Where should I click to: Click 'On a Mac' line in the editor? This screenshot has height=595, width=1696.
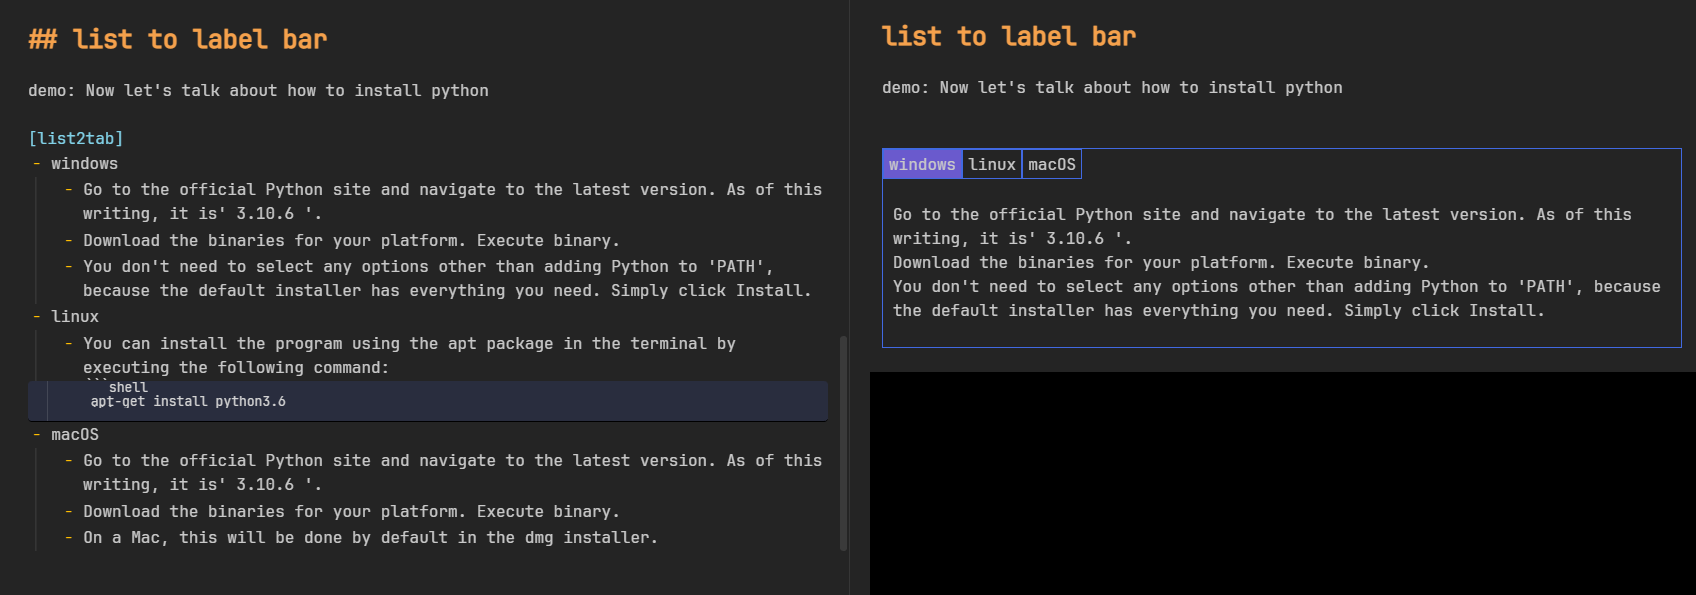tap(370, 538)
